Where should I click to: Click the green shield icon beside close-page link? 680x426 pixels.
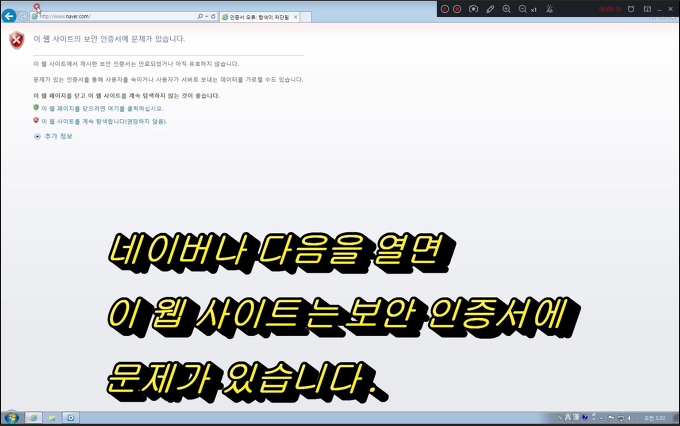point(36,108)
